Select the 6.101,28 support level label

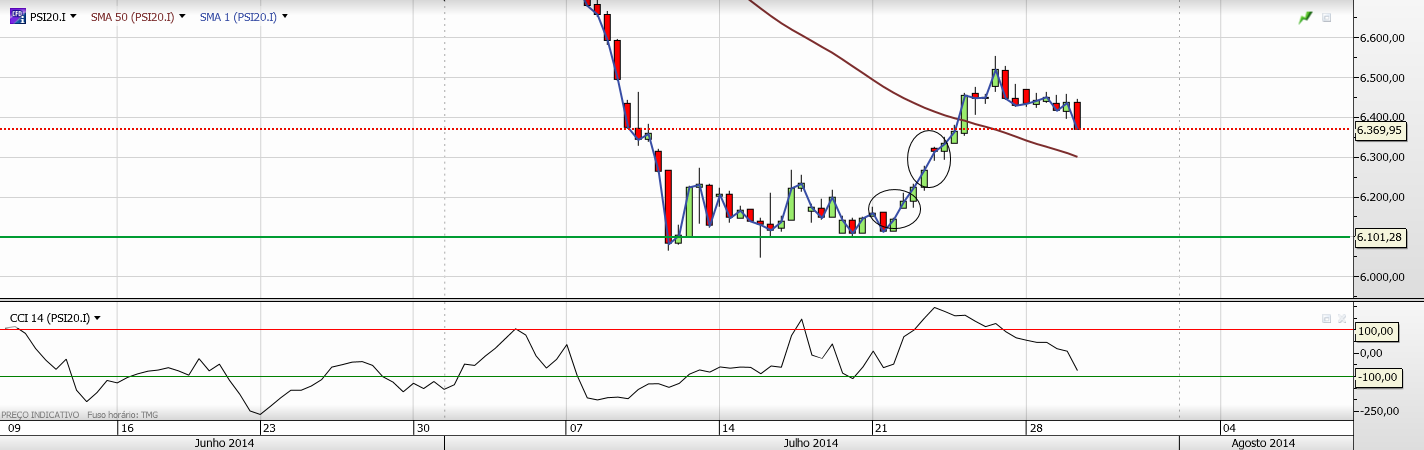[1382, 237]
